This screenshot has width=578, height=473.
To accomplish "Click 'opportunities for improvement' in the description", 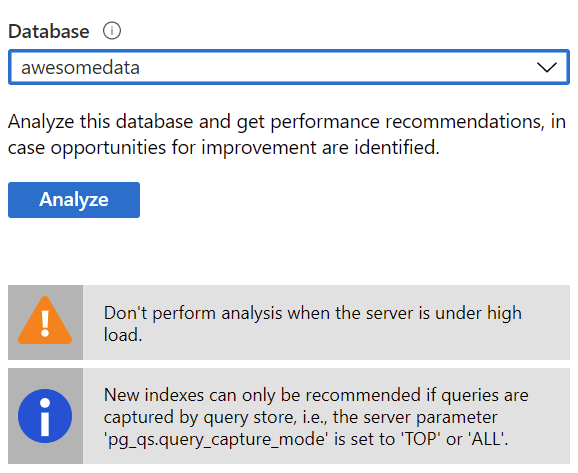I will click(x=183, y=148).
